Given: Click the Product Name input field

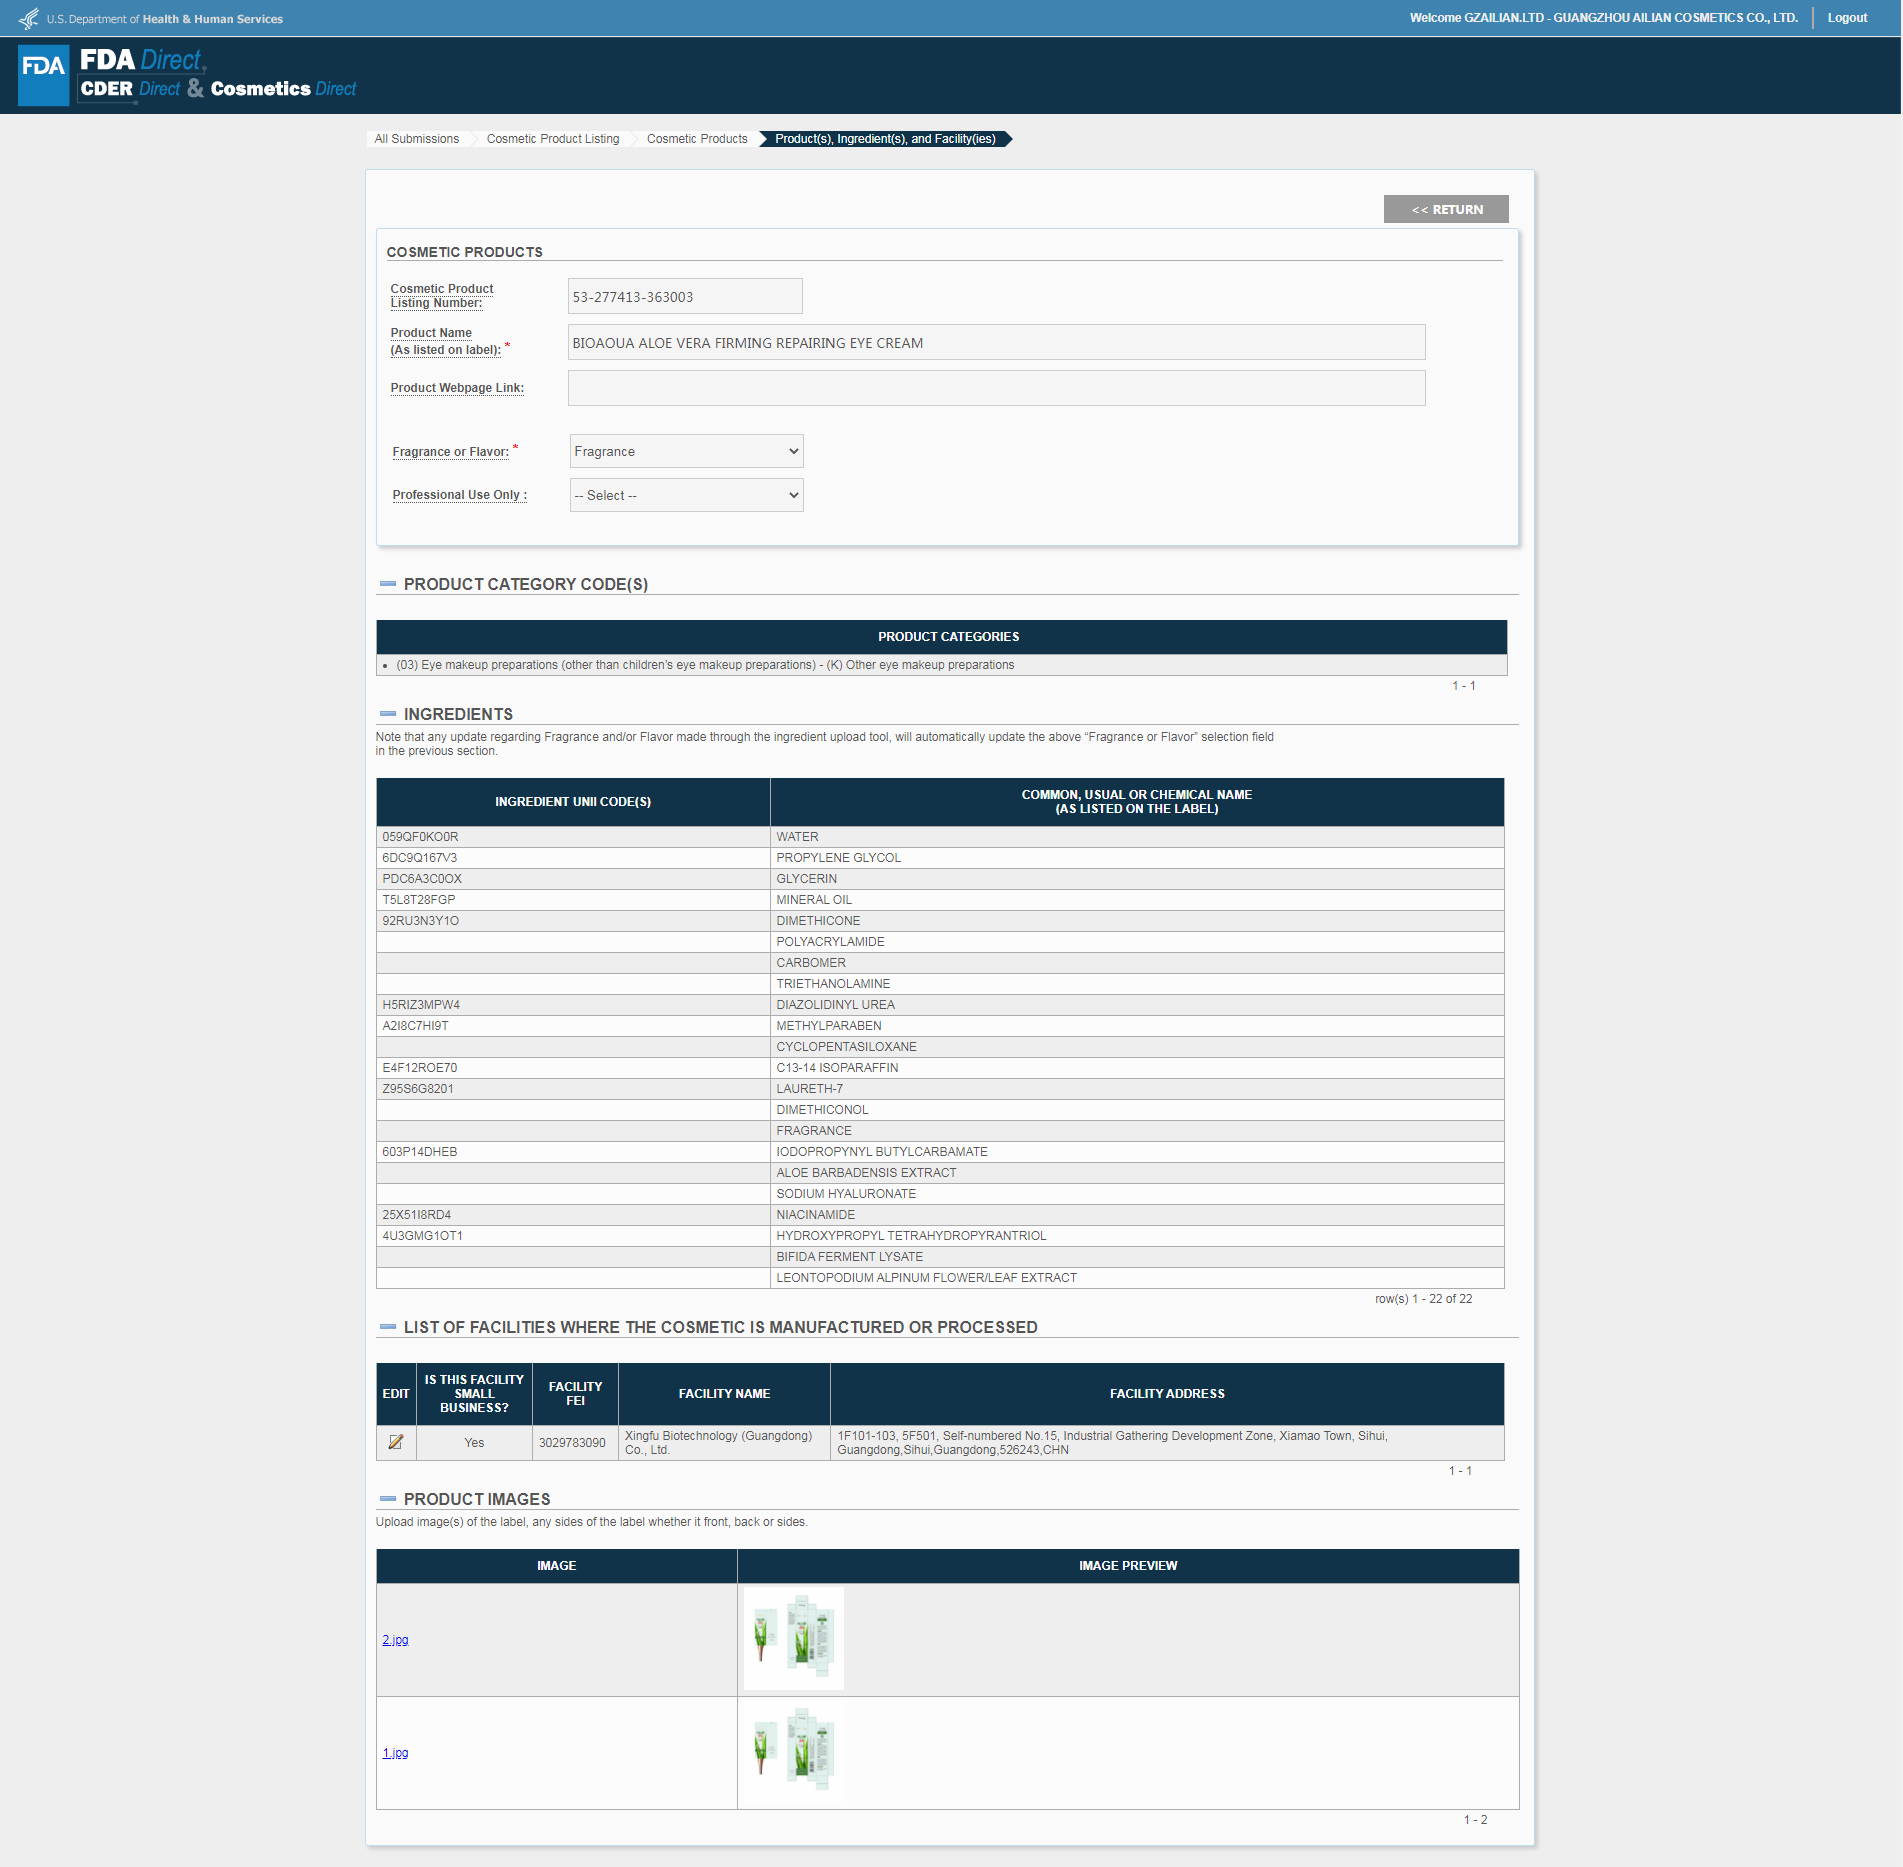Looking at the screenshot, I should [996, 342].
